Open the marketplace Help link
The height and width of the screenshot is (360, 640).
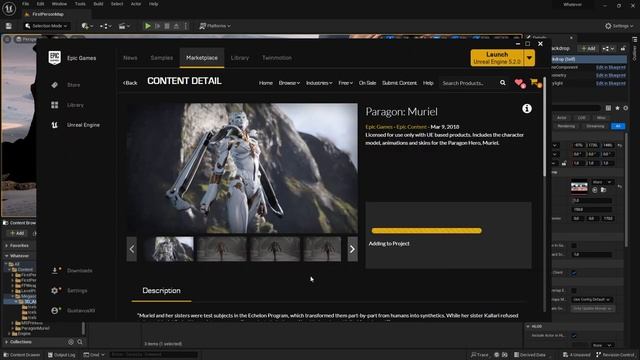pyautogui.click(x=428, y=83)
